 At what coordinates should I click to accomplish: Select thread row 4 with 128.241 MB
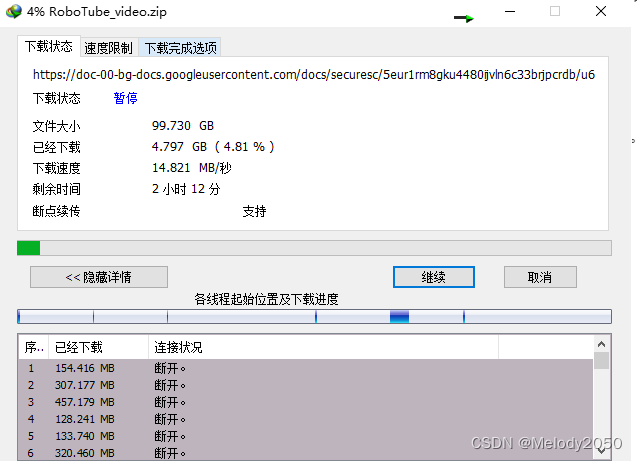pos(306,419)
